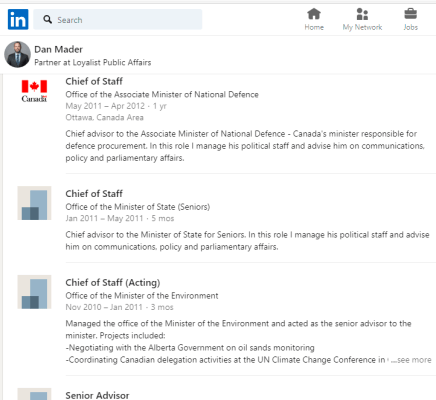Viewport: 436px width, 400px height.
Task: Click the My Network label in navigation
Action: pos(362,27)
